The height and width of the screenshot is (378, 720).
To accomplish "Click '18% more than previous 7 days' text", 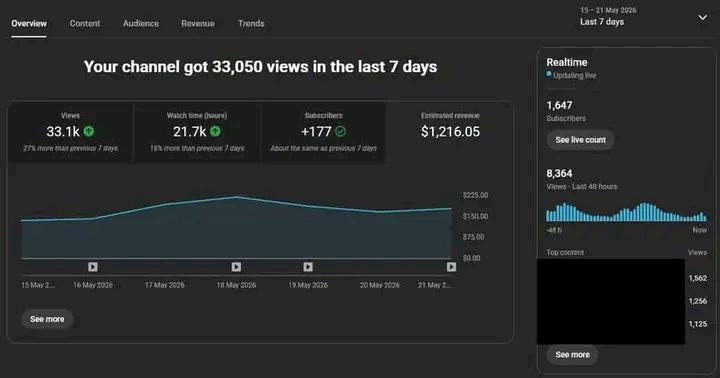I will coord(197,148).
